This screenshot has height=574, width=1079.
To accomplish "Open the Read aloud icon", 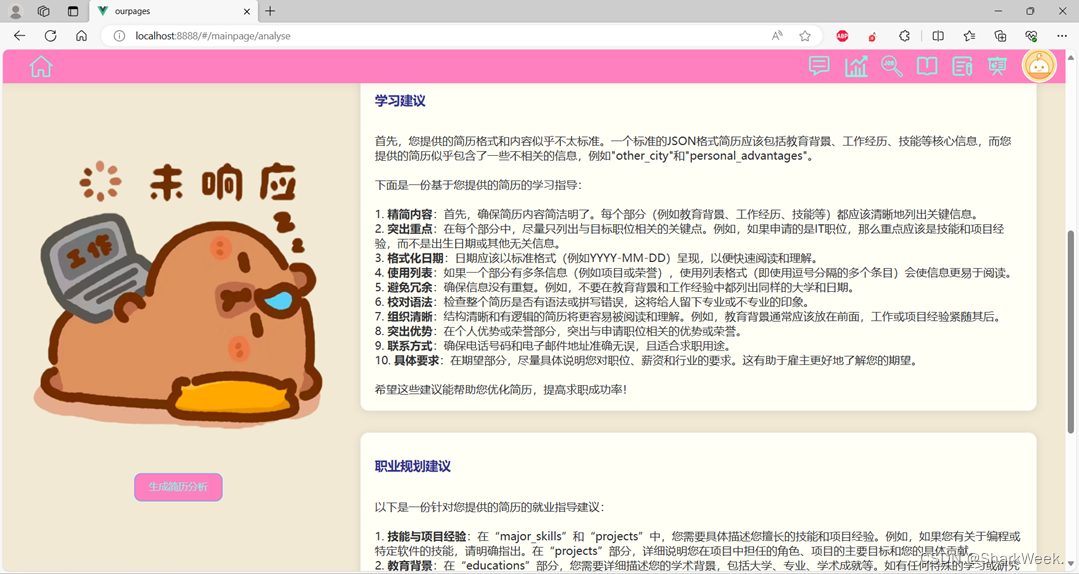I will tap(777, 36).
